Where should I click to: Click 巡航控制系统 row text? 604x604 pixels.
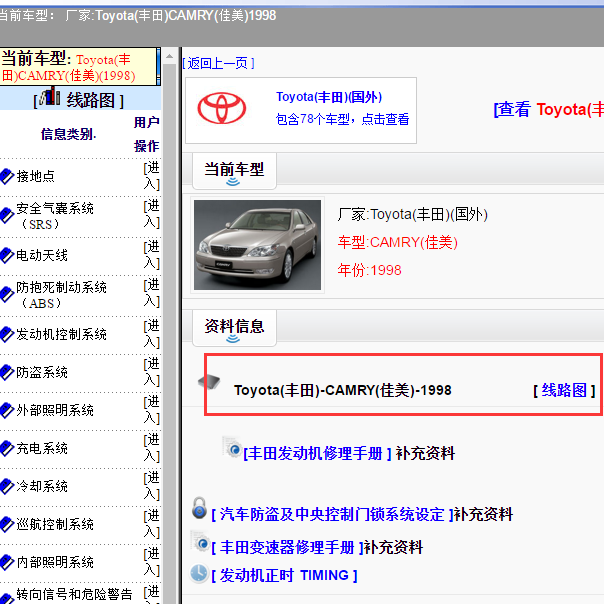pos(55,524)
